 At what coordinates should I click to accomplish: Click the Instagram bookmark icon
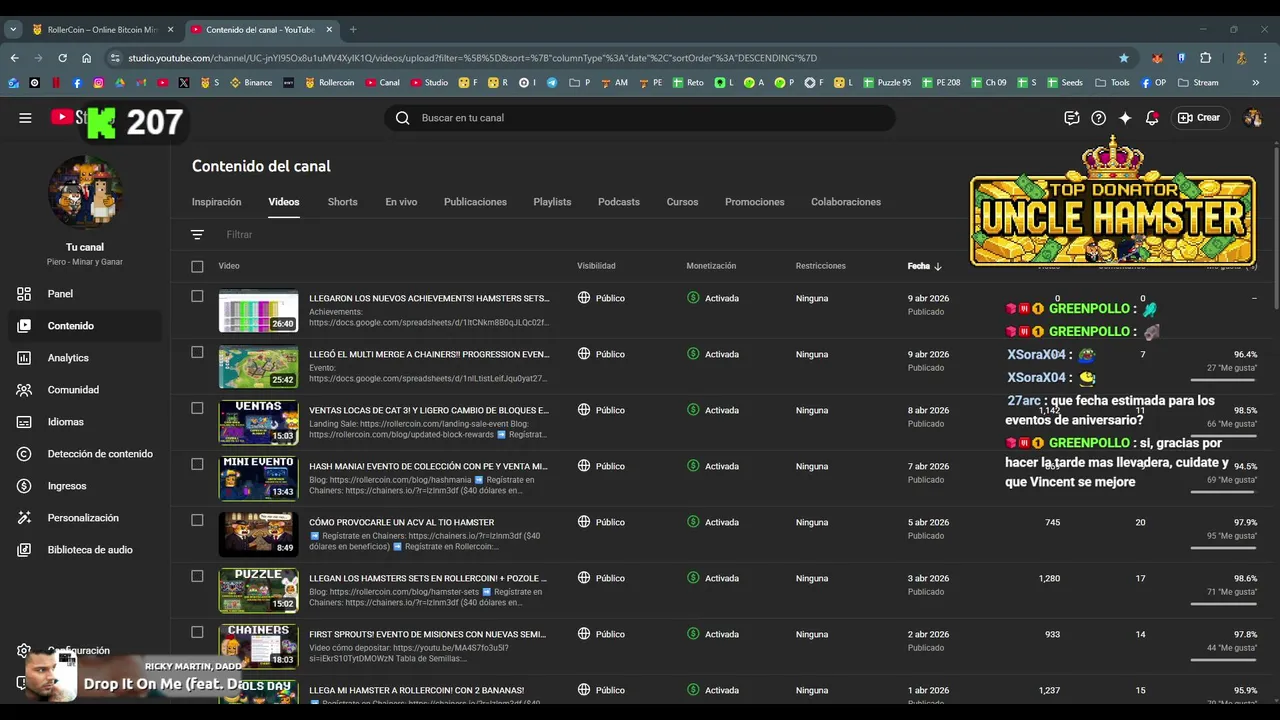[98, 83]
